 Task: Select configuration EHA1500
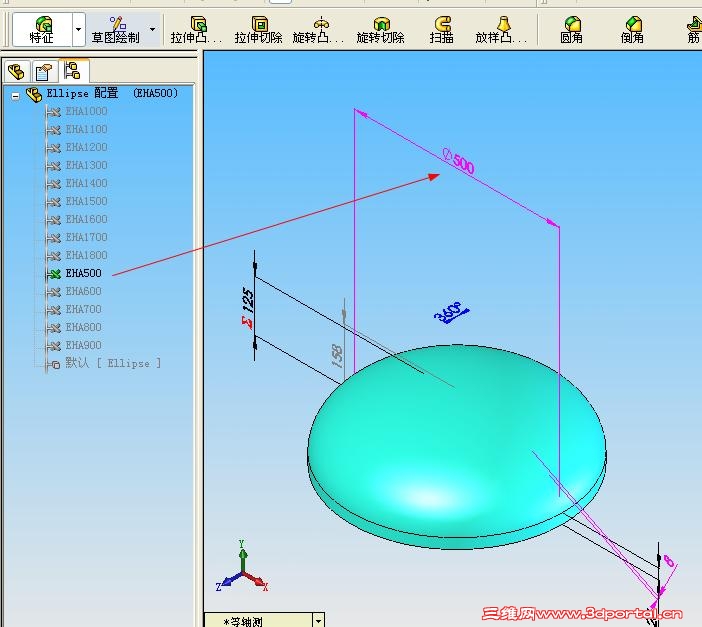[x=86, y=201]
